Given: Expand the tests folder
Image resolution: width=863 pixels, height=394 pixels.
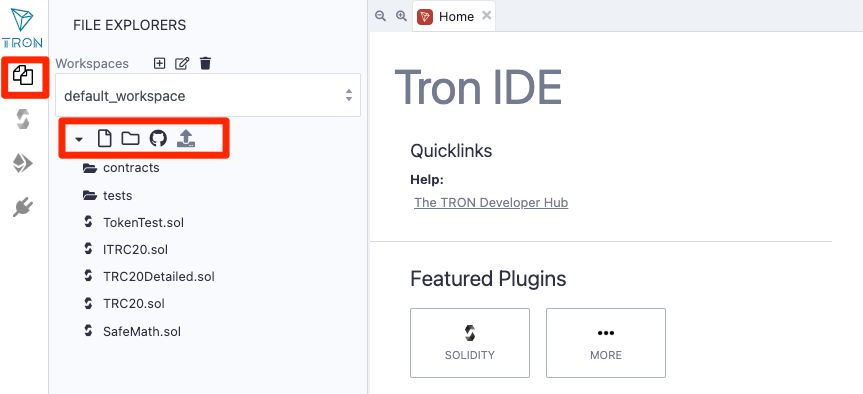Looking at the screenshot, I should 107,195.
